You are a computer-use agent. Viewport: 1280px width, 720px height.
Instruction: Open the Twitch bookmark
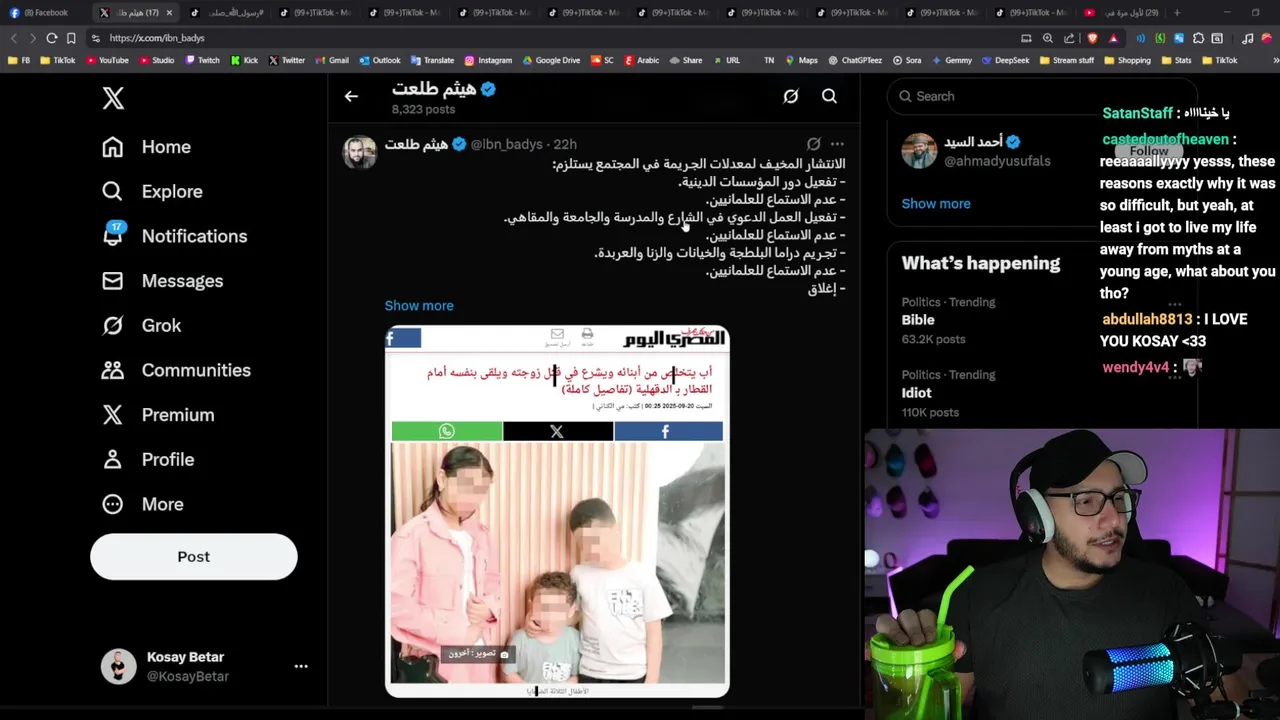(202, 60)
